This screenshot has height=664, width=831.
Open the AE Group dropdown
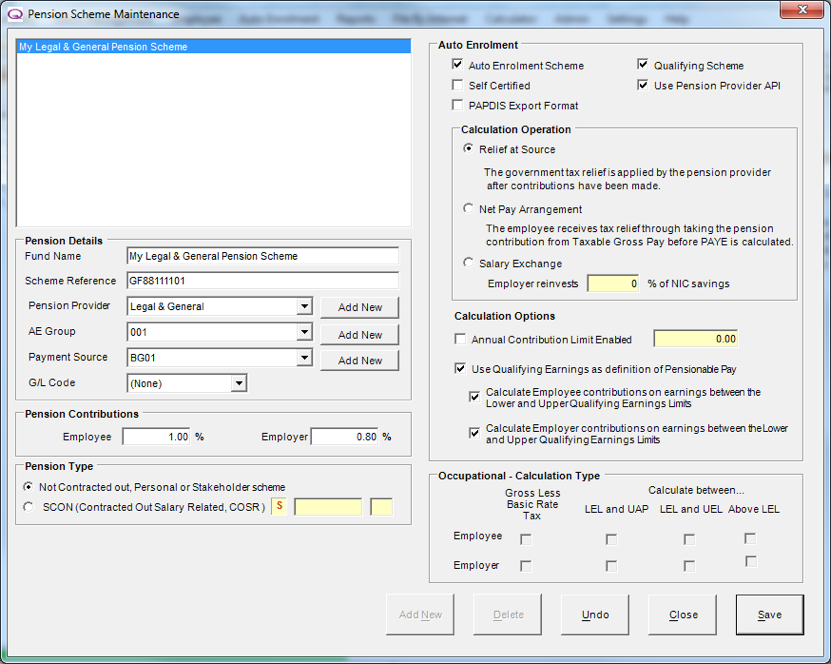[303, 332]
